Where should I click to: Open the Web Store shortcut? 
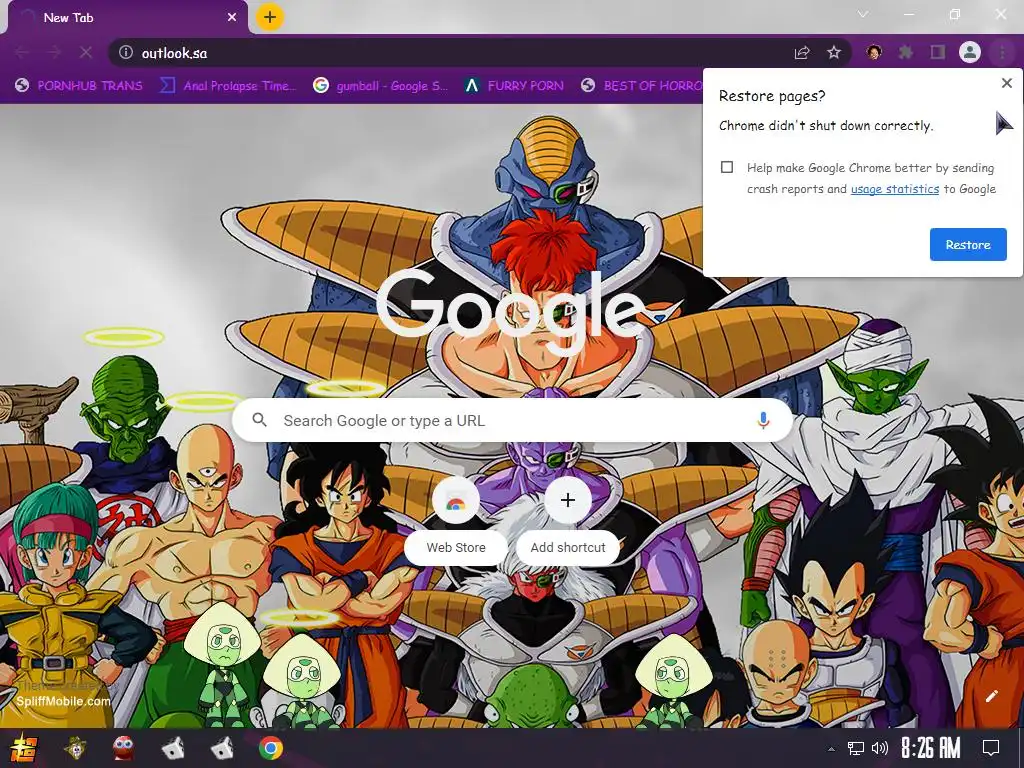[x=456, y=520]
